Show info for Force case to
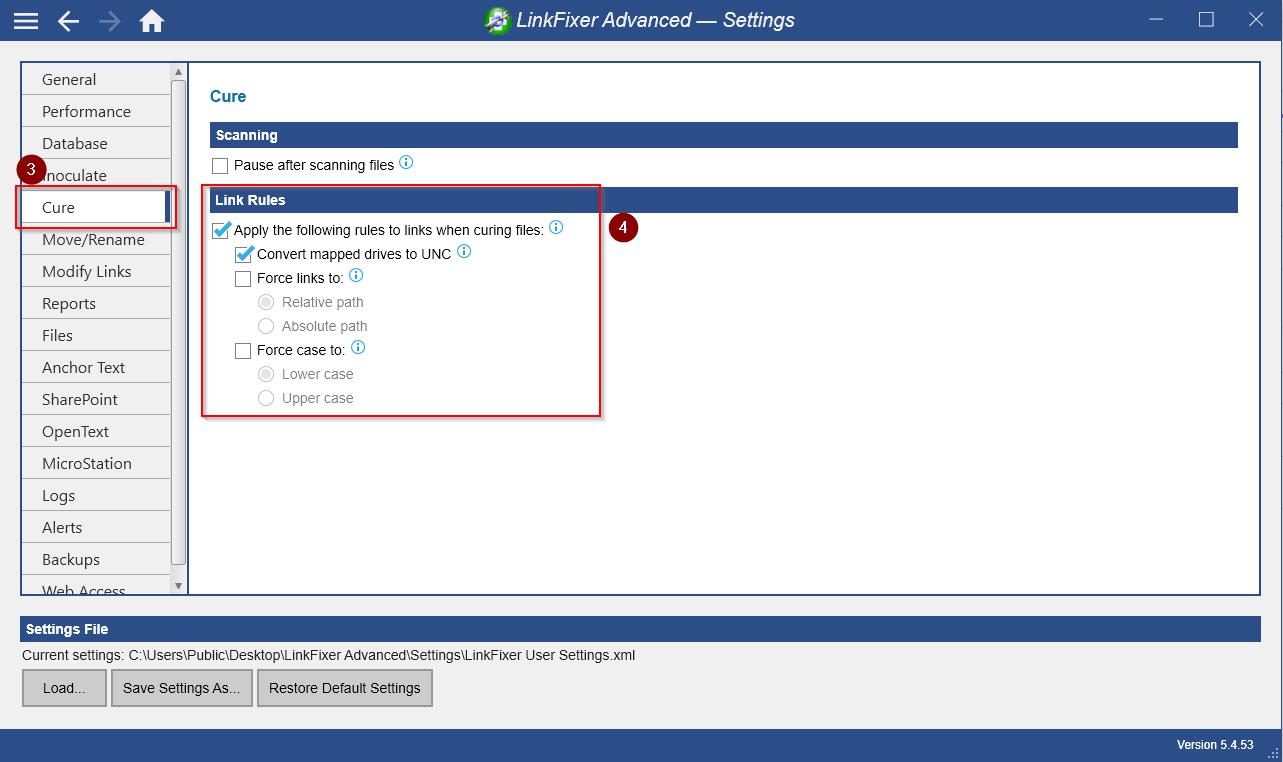 [358, 348]
